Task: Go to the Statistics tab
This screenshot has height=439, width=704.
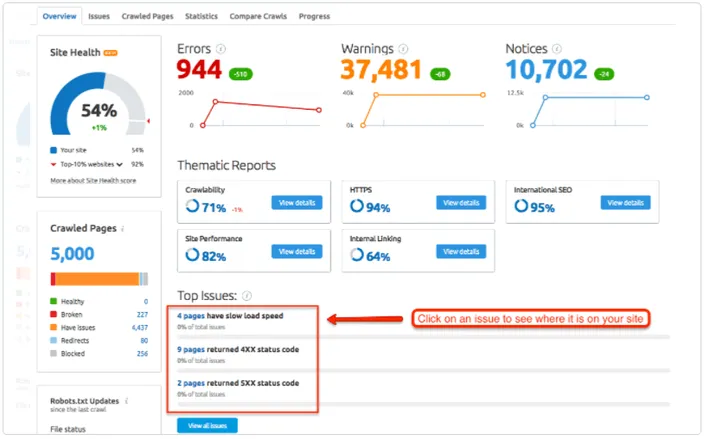Action: pyautogui.click(x=201, y=16)
